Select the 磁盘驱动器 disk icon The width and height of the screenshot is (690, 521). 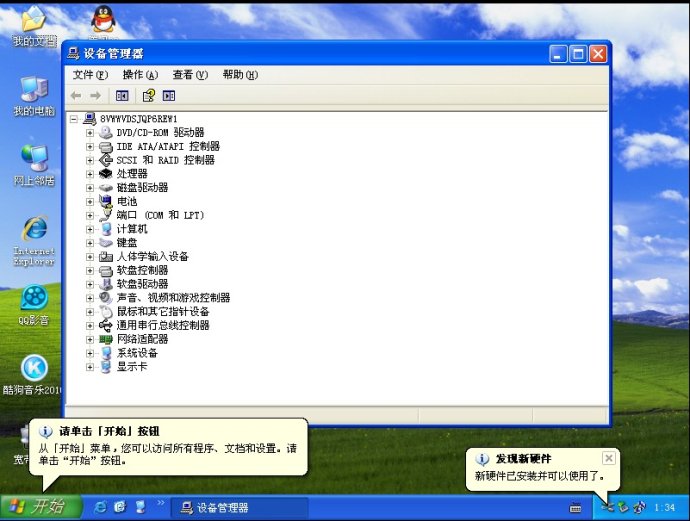106,187
